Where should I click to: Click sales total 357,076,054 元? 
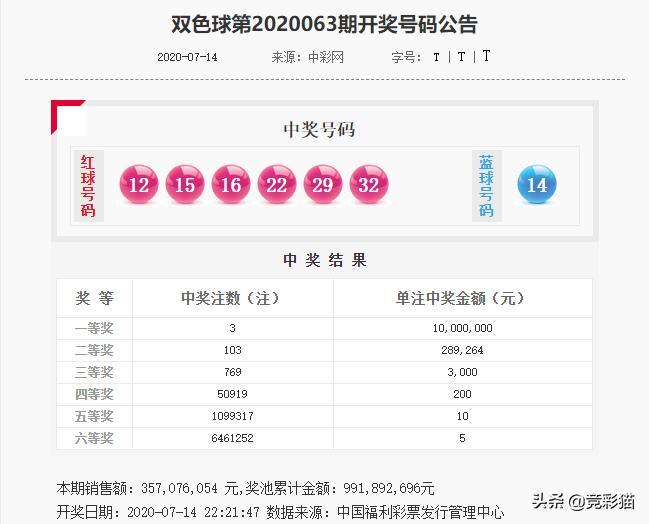(190, 488)
